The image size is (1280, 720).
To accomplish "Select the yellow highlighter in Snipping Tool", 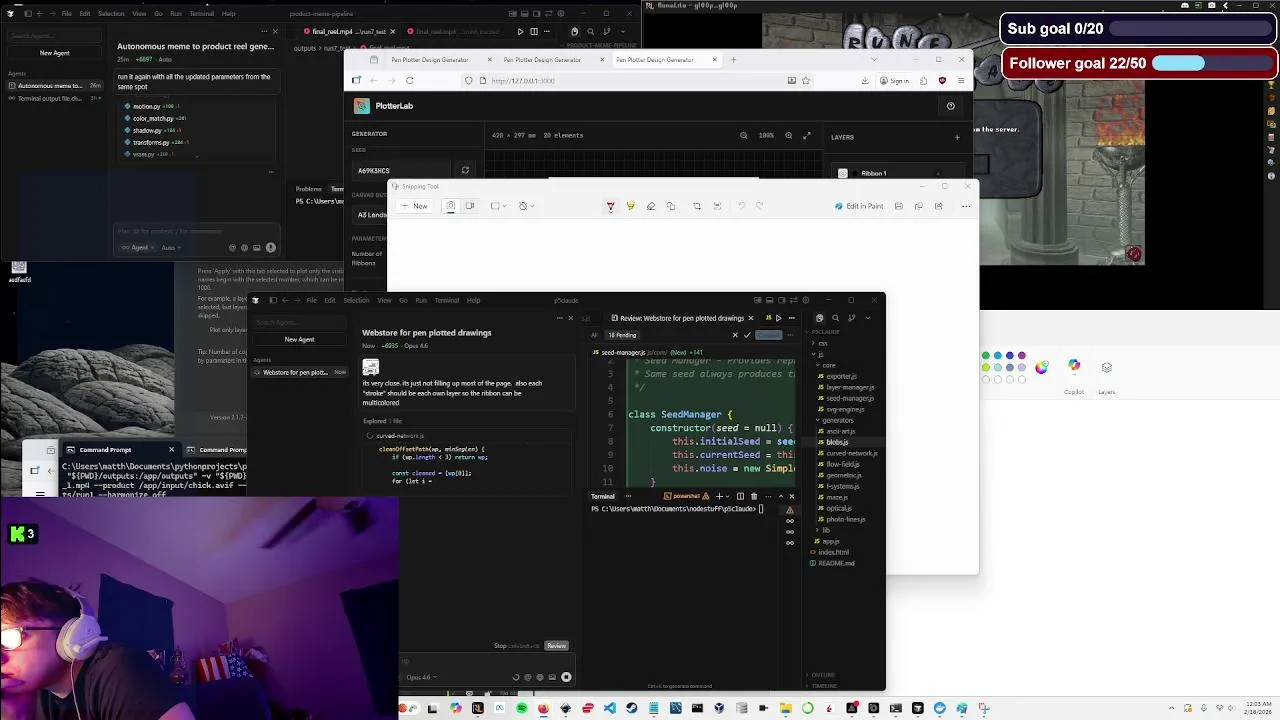I will 630,206.
